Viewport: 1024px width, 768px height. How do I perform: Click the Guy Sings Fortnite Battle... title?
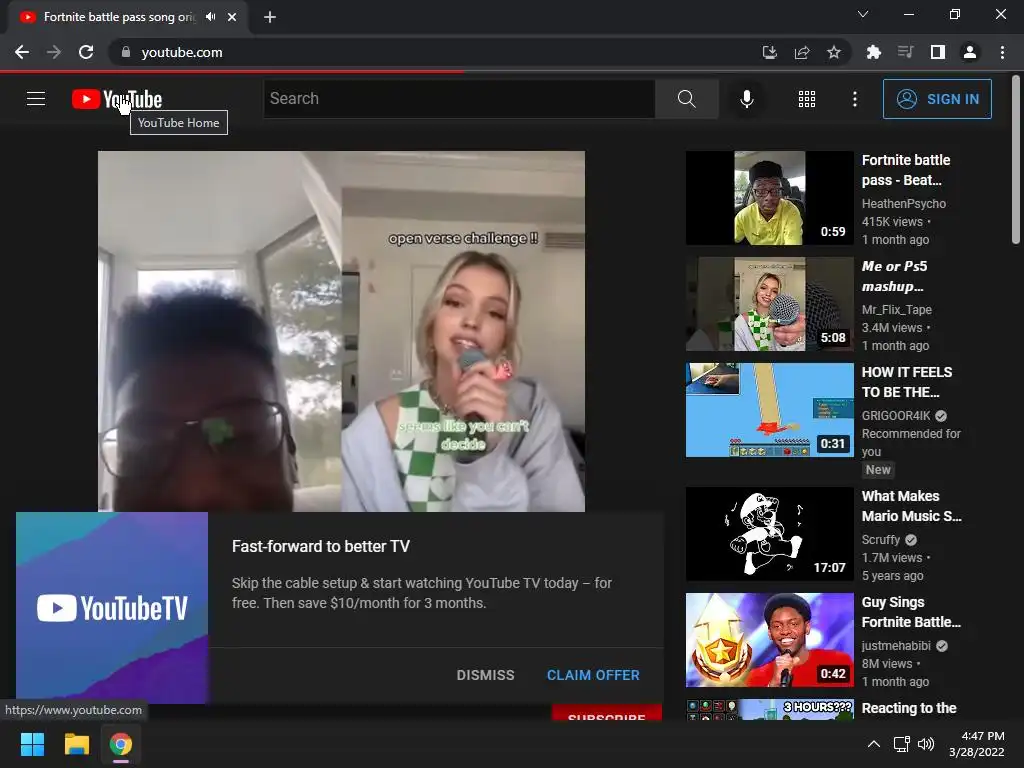(x=911, y=612)
